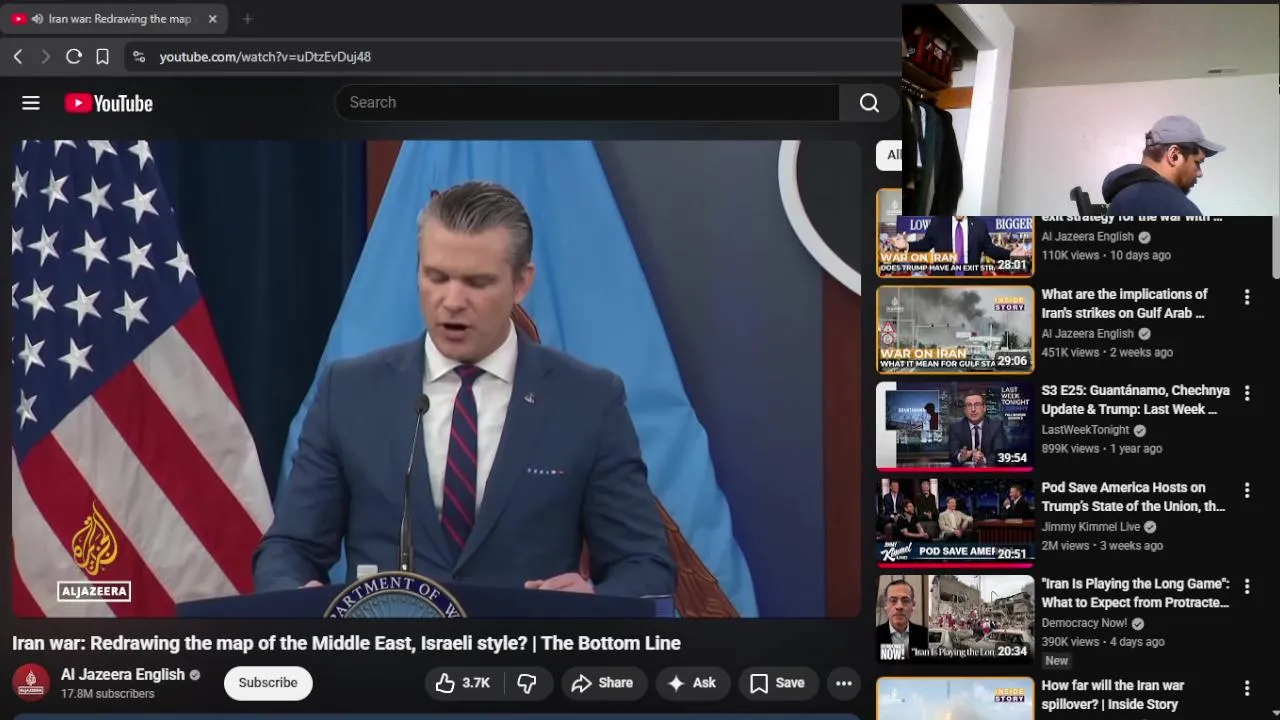Save the video to a playlist
This screenshot has height=720, width=1280.
point(777,683)
